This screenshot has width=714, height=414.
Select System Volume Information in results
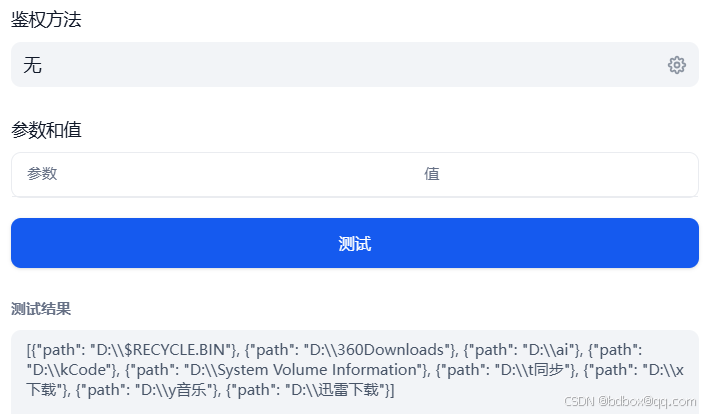click(x=316, y=370)
